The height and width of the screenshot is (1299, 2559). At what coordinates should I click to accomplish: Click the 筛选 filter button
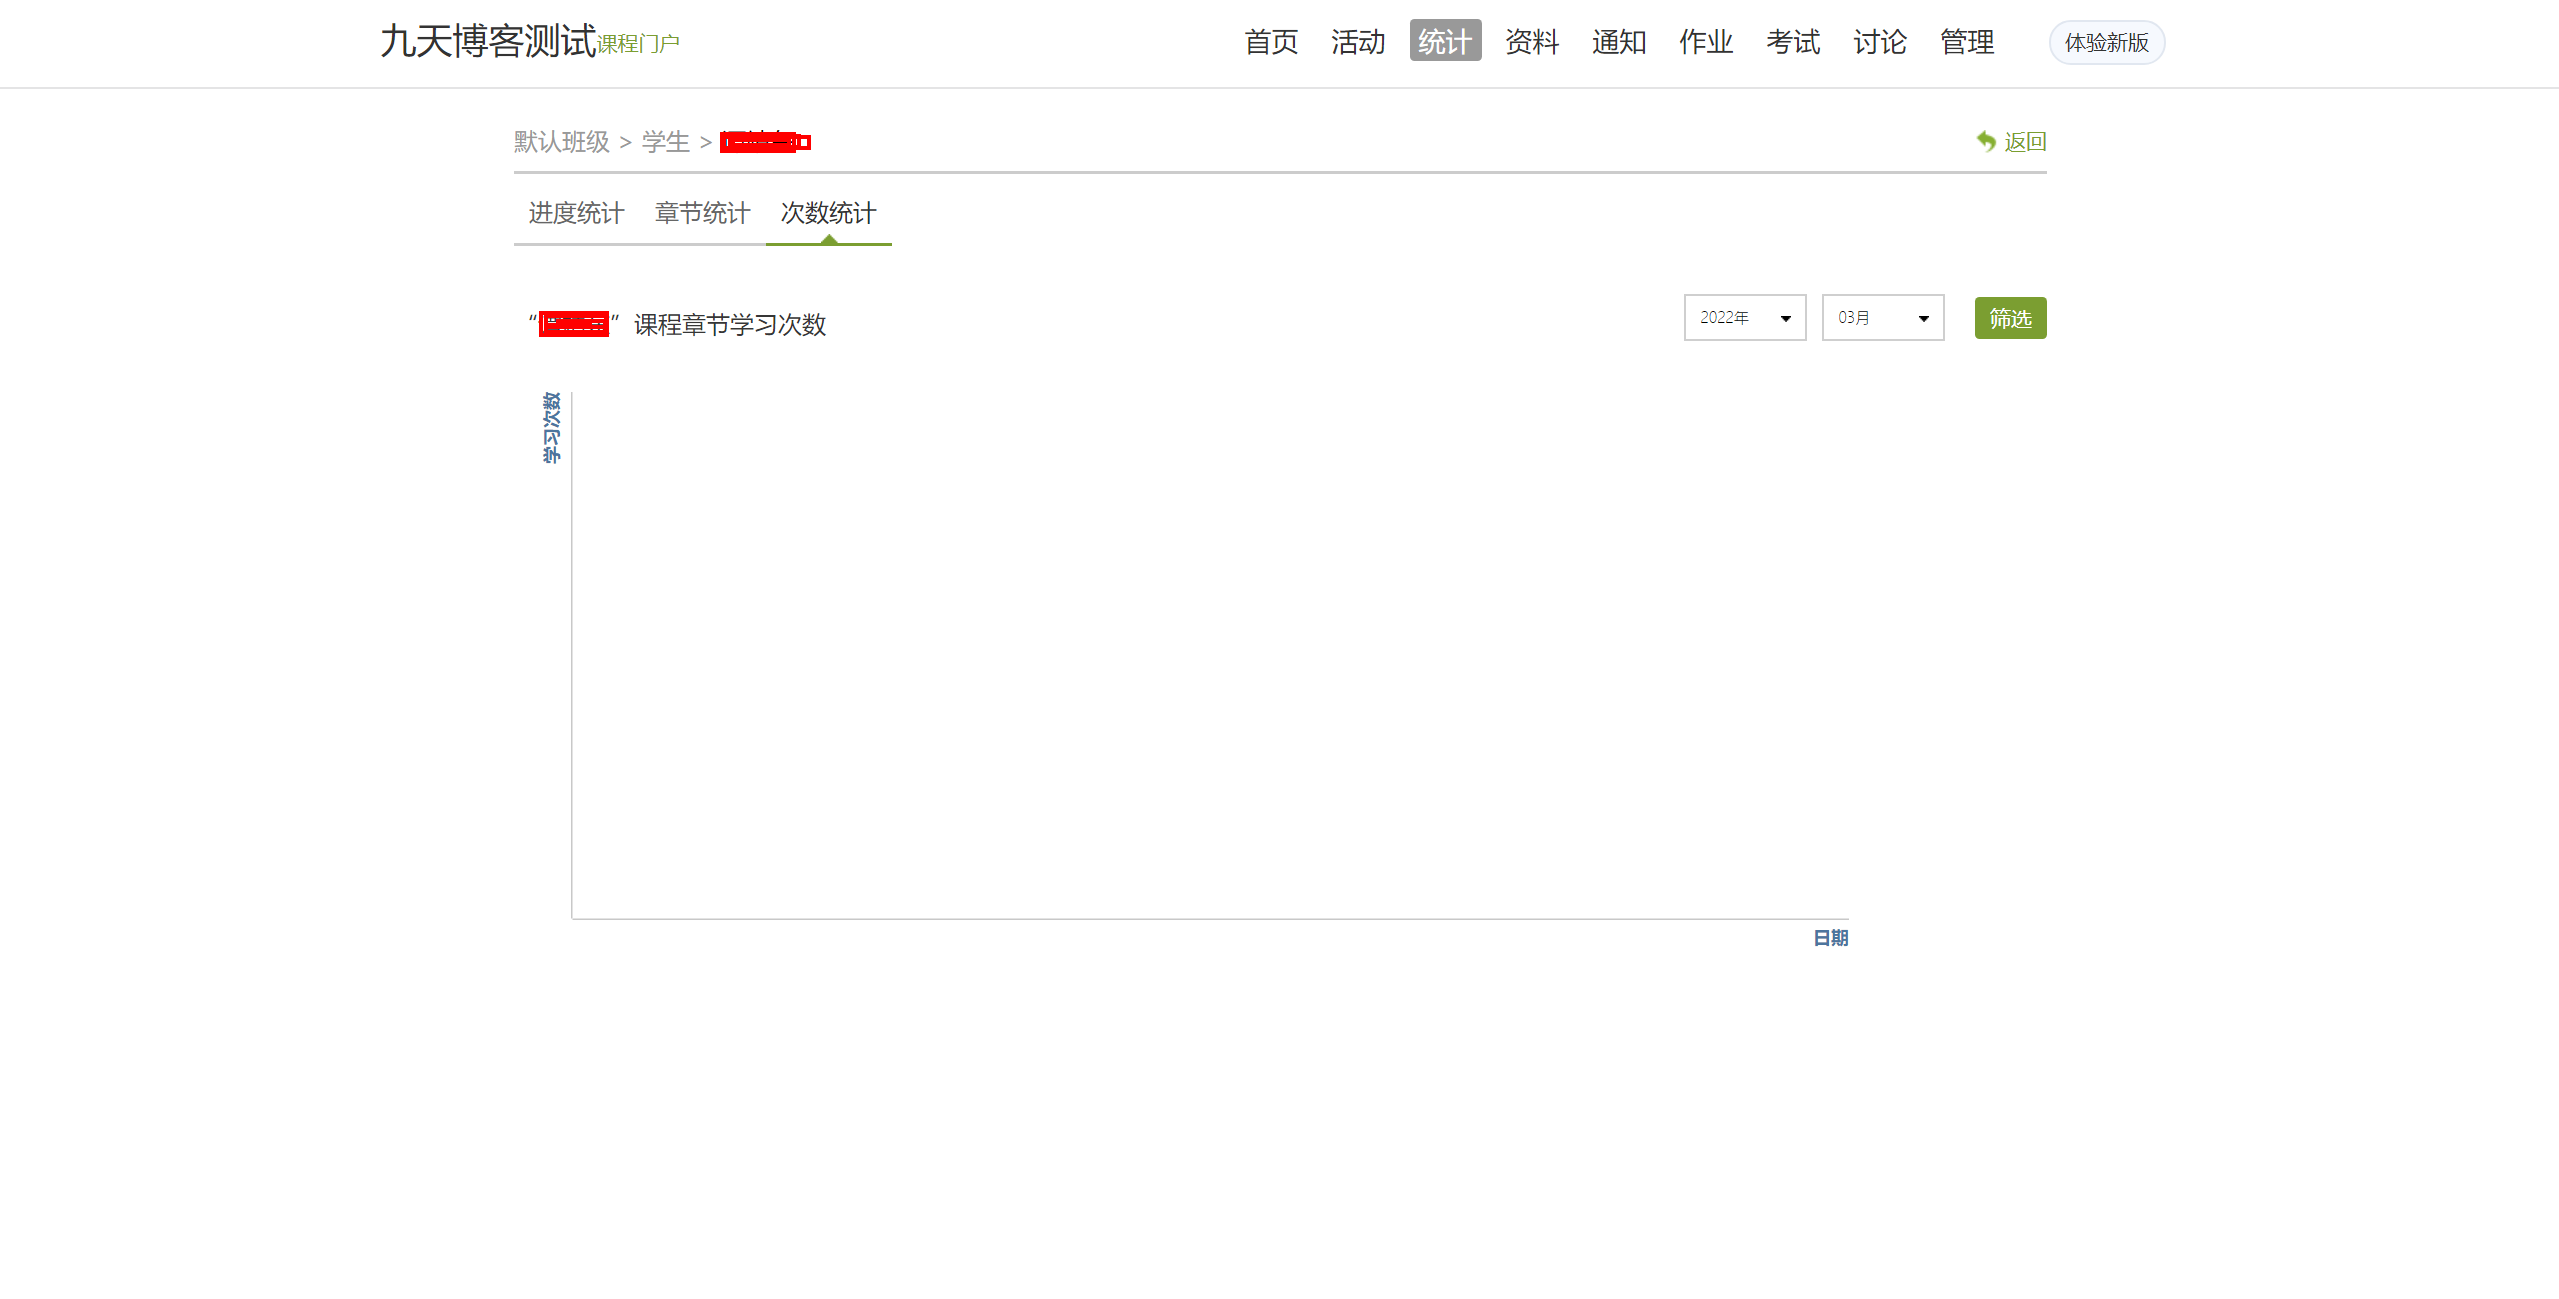pos(2009,318)
